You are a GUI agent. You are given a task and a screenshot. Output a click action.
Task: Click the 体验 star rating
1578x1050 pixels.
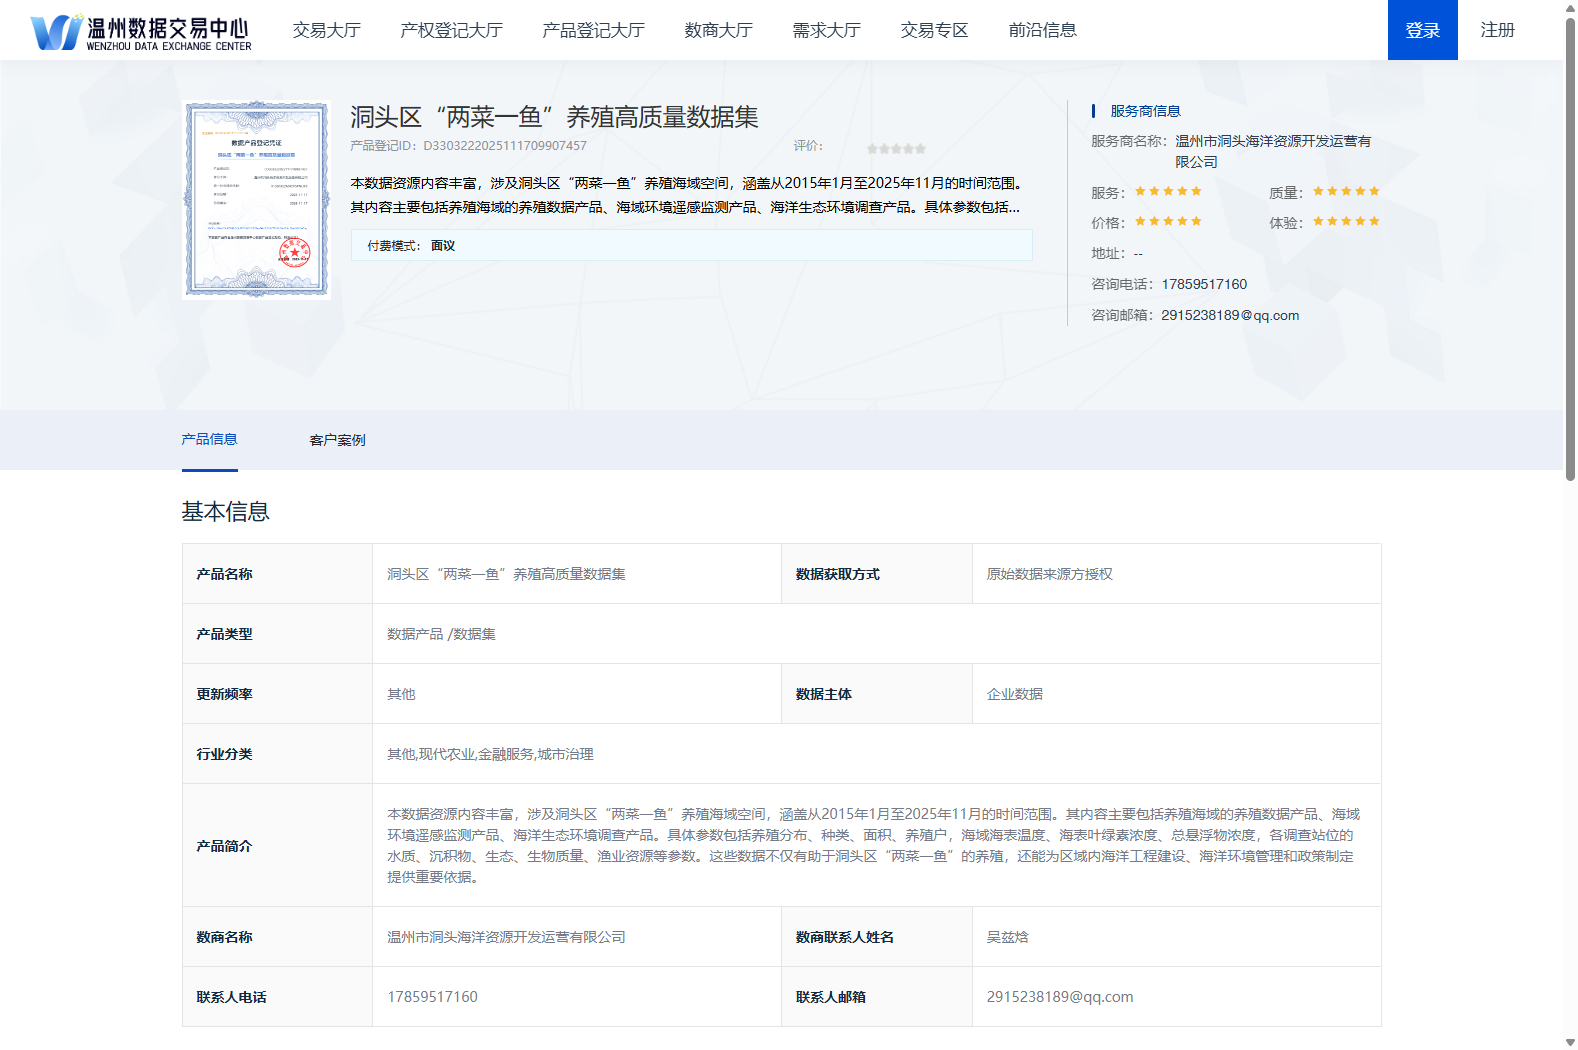click(1346, 221)
